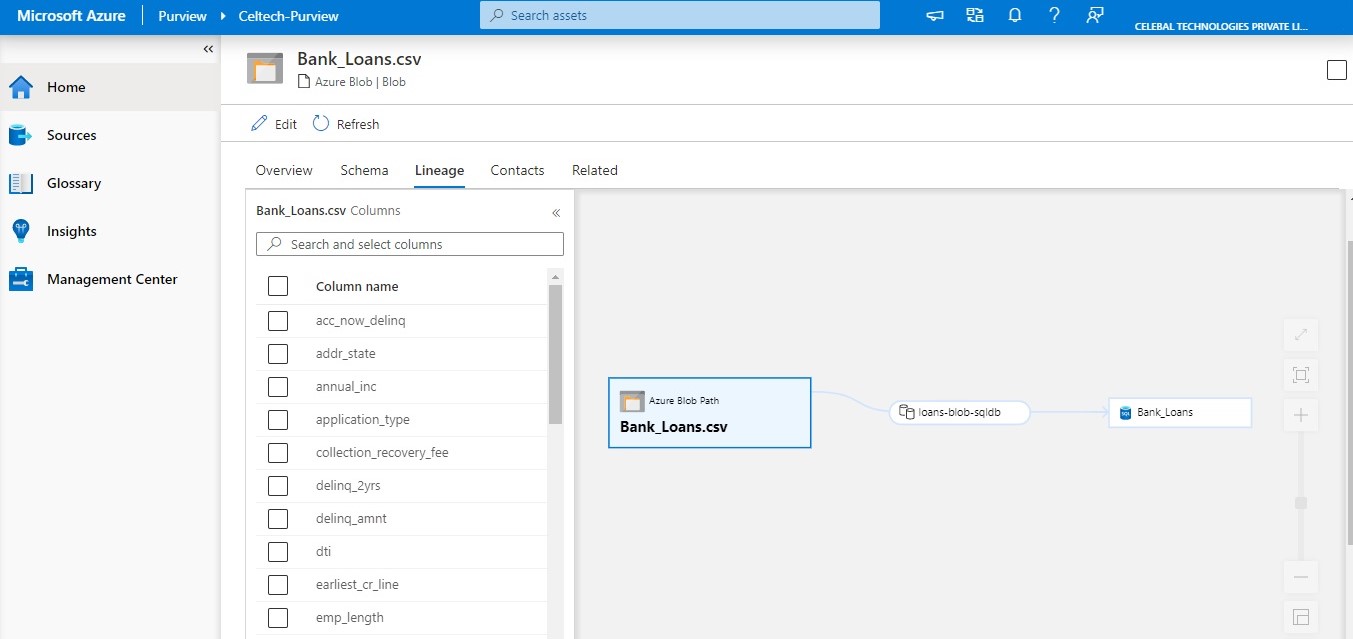Screen dimensions: 1353x639
Task: Select the Insights lightbulb icon in the sidebar
Action: pyautogui.click(x=21, y=230)
